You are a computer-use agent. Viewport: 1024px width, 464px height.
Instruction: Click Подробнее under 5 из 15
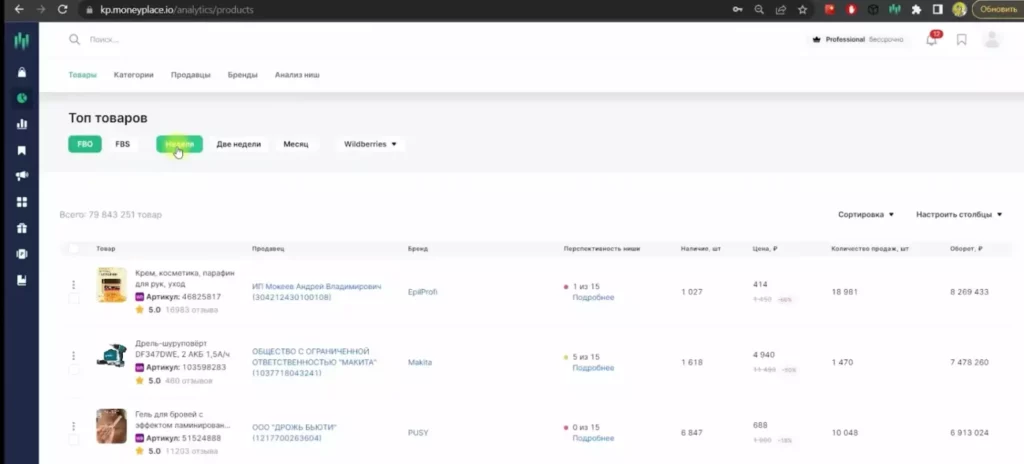click(x=594, y=369)
